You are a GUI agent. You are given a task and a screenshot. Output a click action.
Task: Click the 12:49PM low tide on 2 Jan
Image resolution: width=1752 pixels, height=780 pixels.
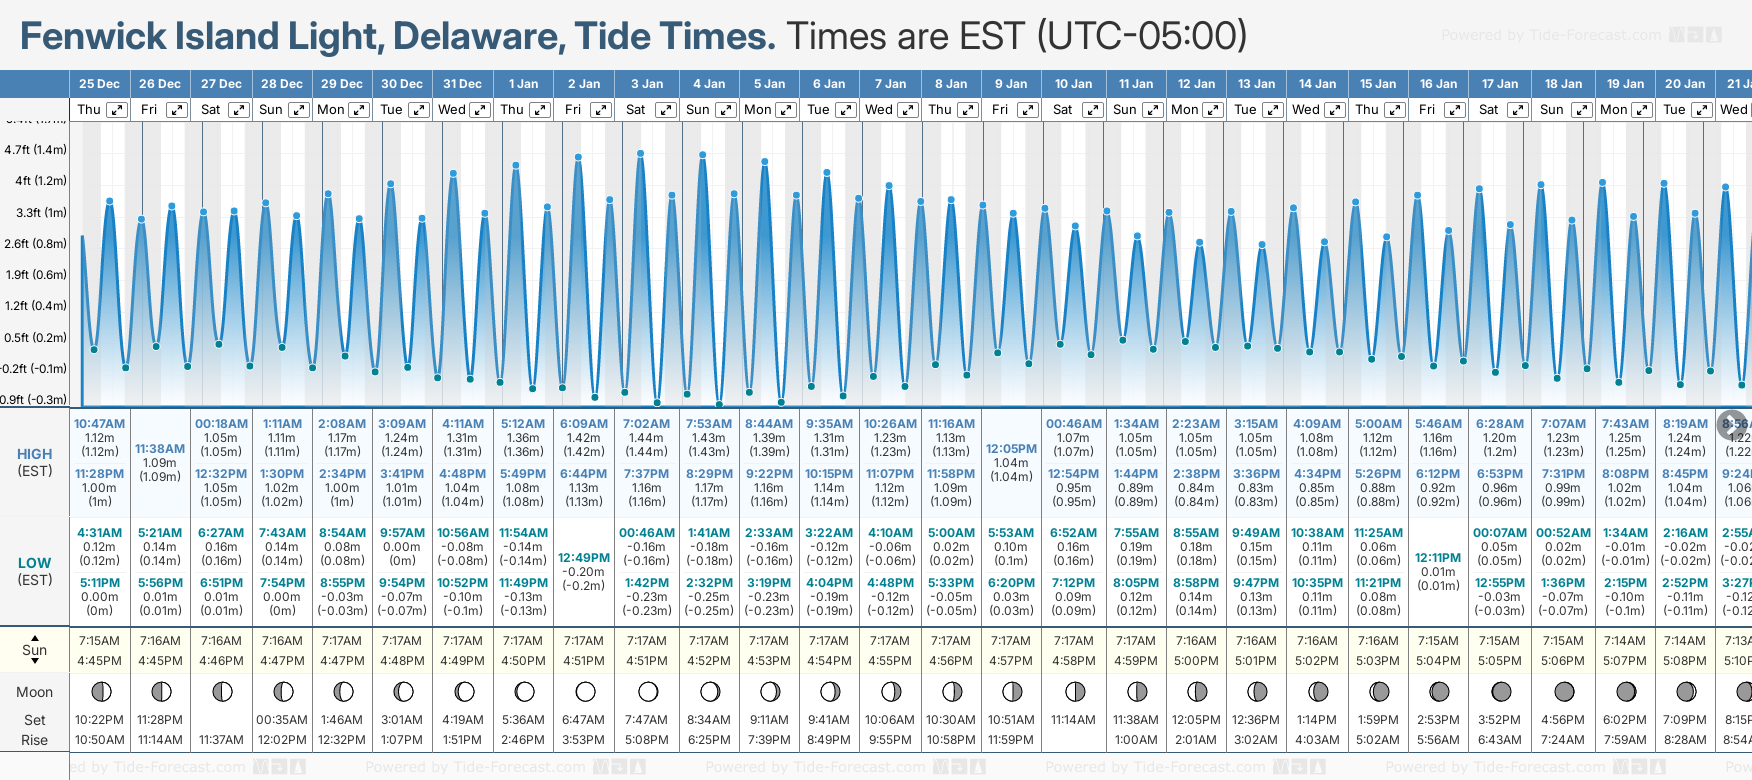[583, 558]
